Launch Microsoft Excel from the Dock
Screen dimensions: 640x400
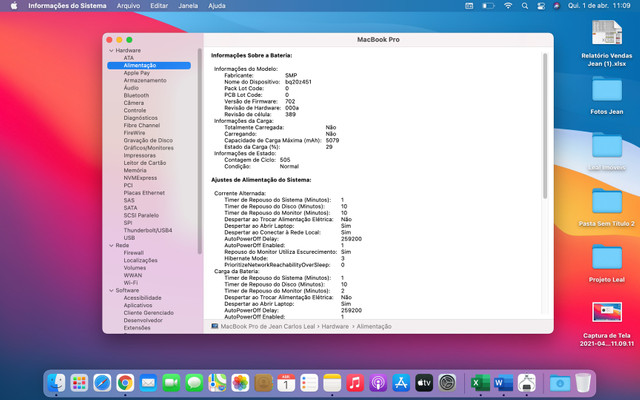click(x=480, y=383)
